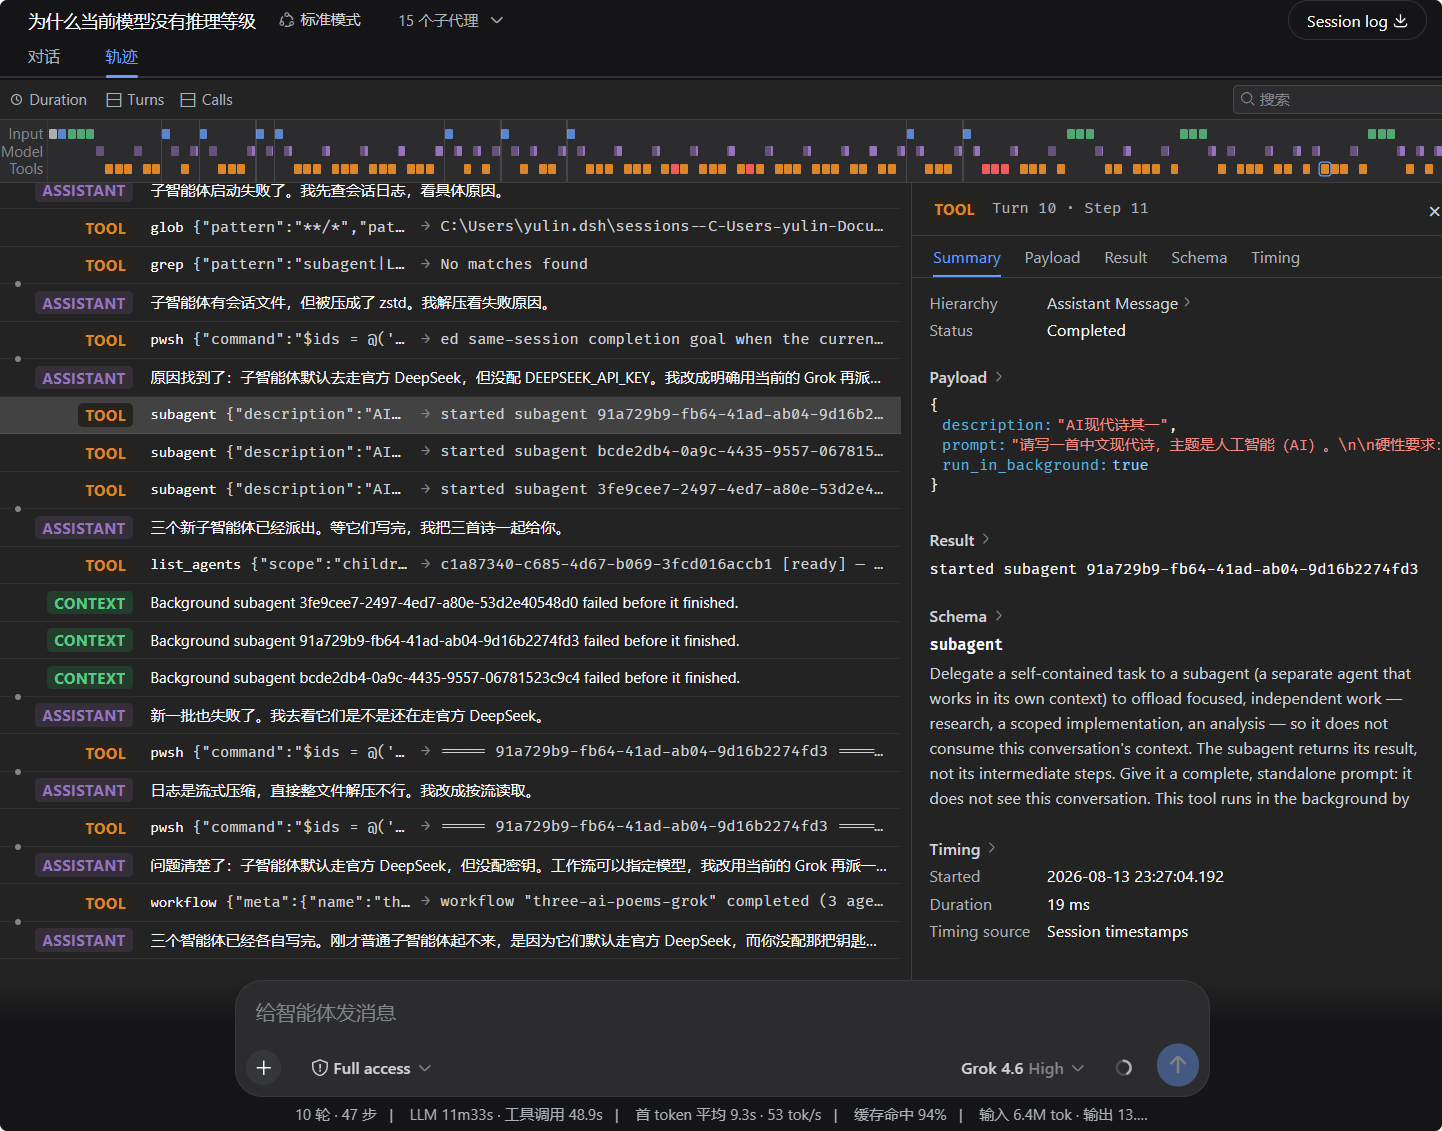1442x1131 pixels.
Task: Open the Grok 4.6 High model dropdown
Action: [1022, 1068]
